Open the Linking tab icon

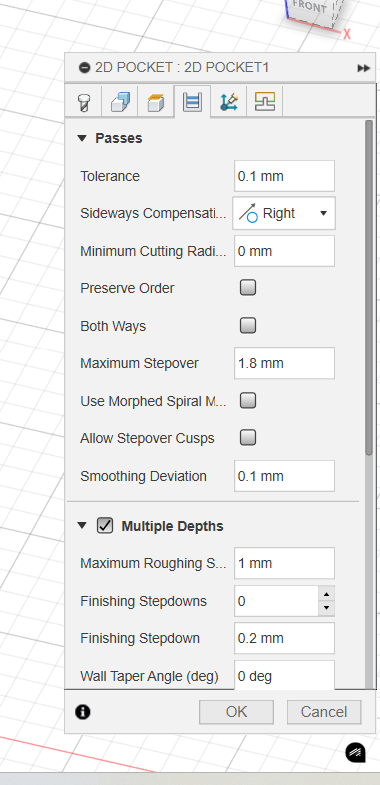point(228,103)
